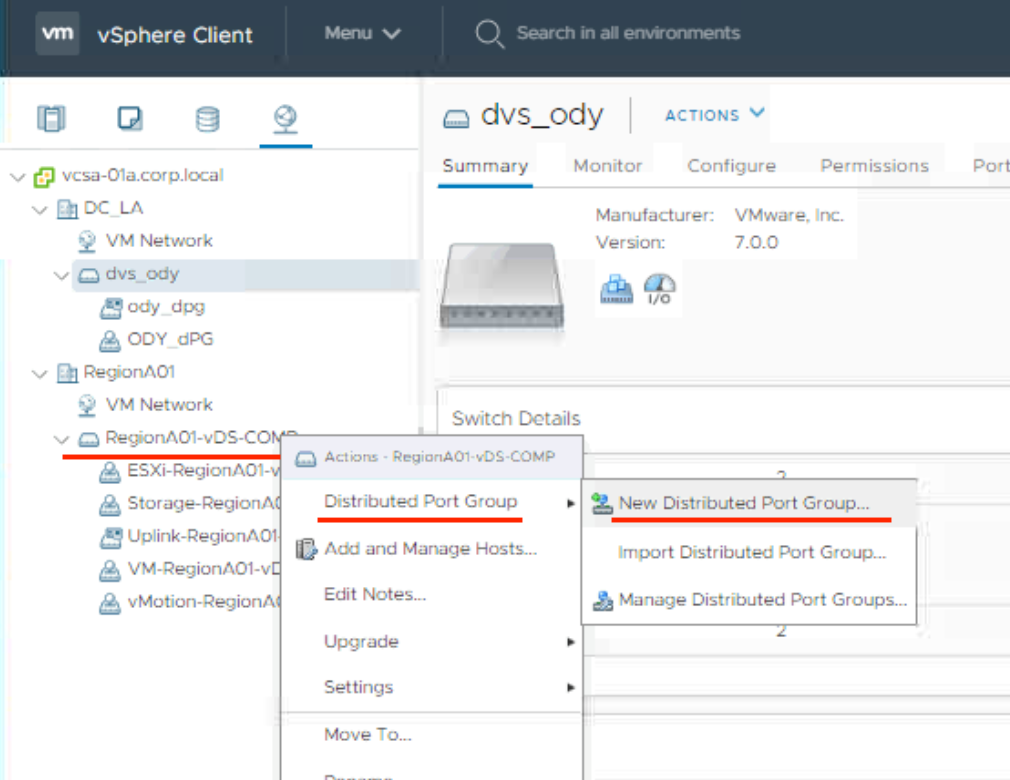This screenshot has height=780, width=1010.
Task: Open the Networking view icon
Action: tap(285, 119)
